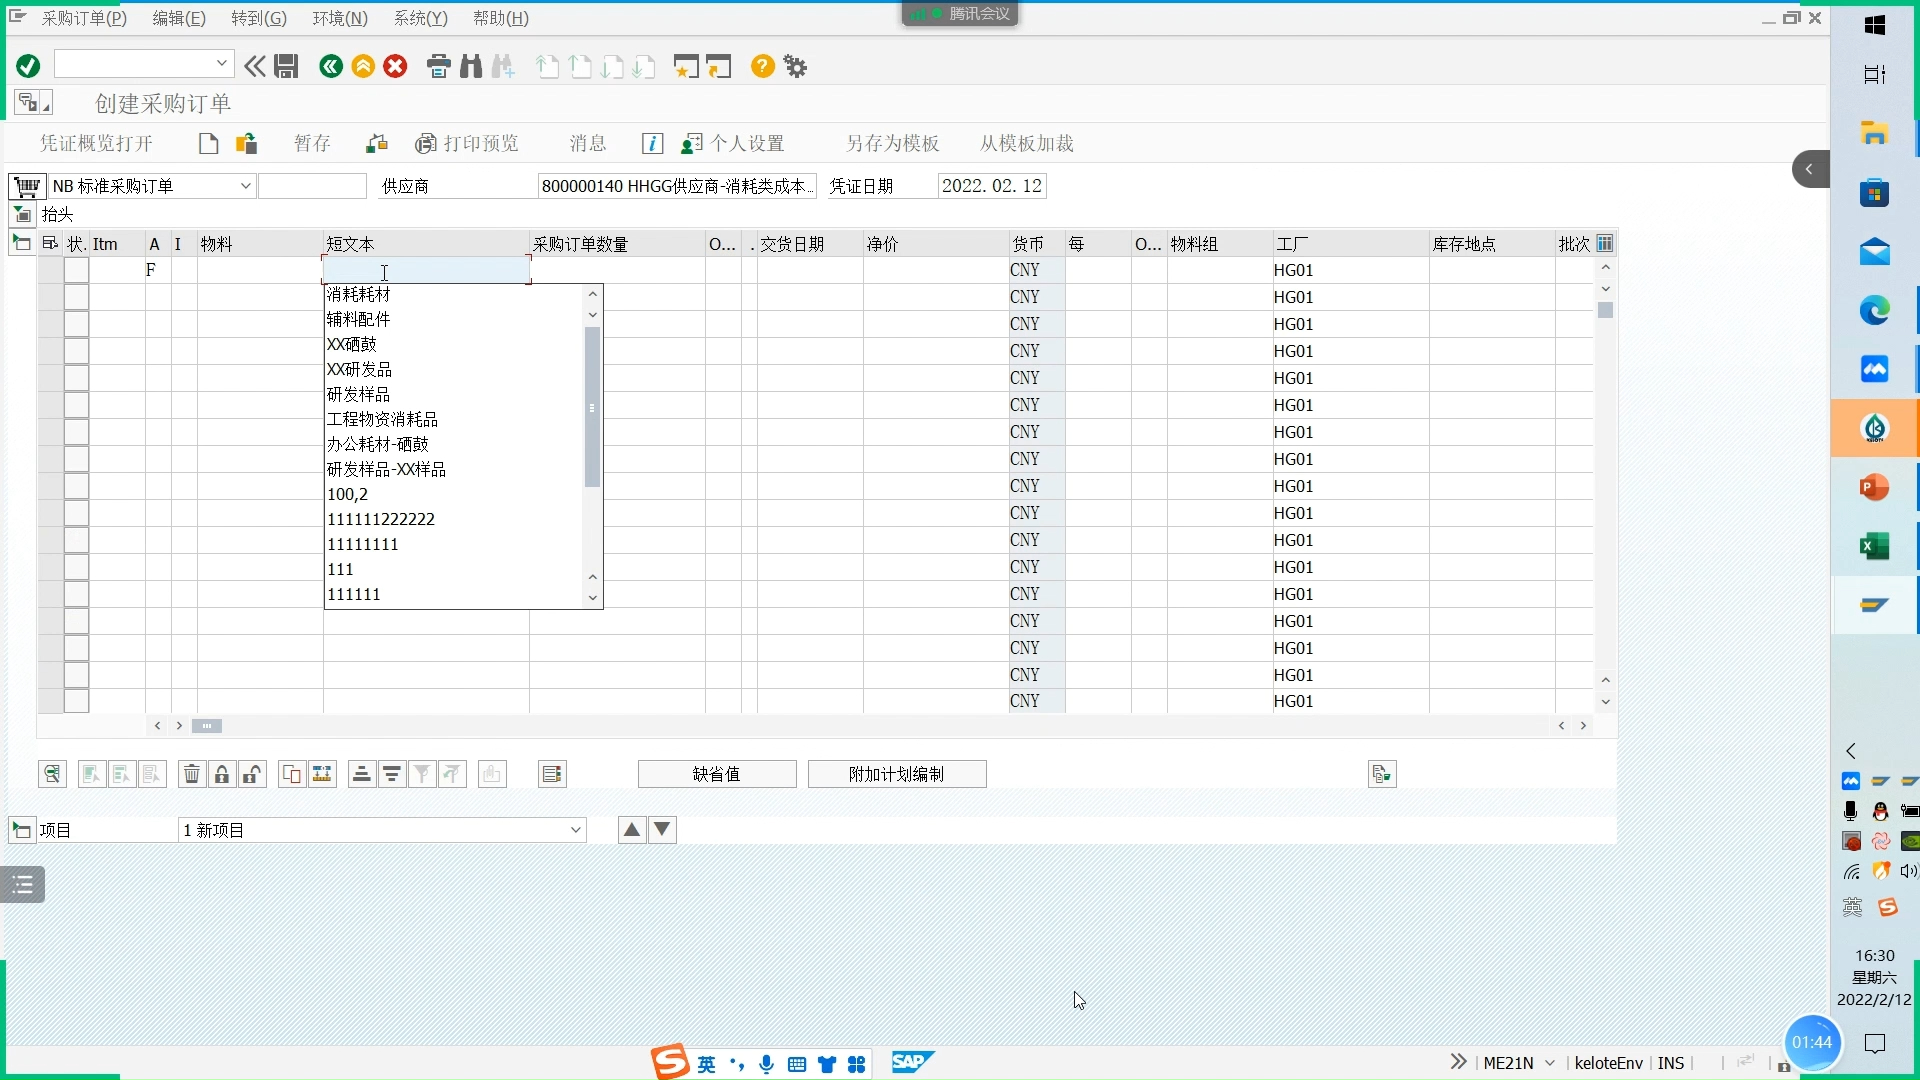Open the 采购订单(P) menu
The height and width of the screenshot is (1080, 1920).
(x=84, y=18)
